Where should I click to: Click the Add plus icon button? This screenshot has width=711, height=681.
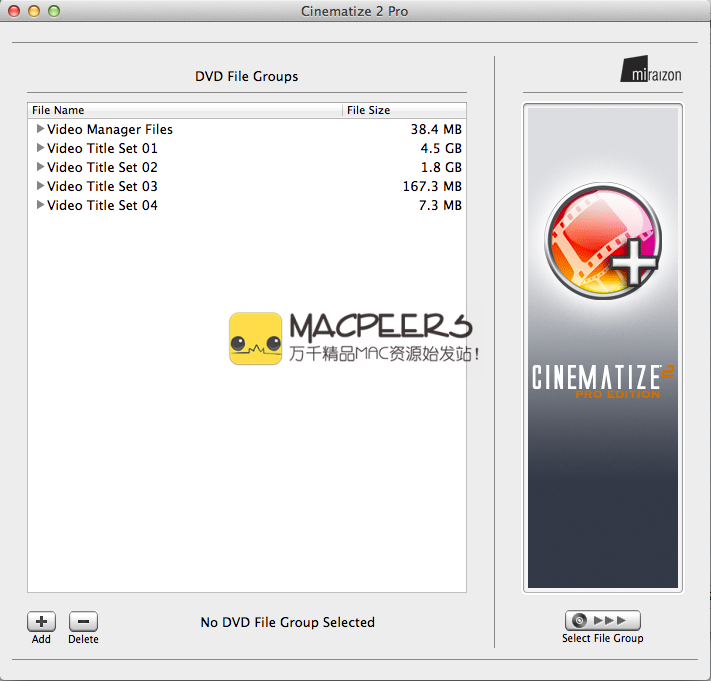point(41,621)
